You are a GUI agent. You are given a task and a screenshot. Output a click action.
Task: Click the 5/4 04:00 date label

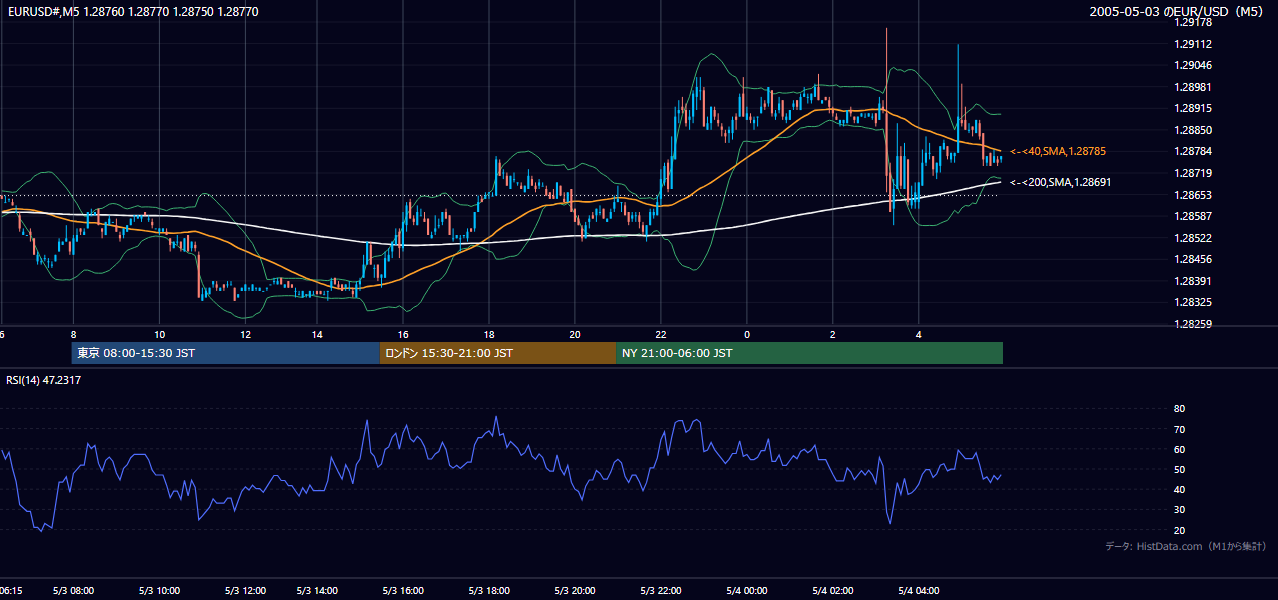click(919, 591)
